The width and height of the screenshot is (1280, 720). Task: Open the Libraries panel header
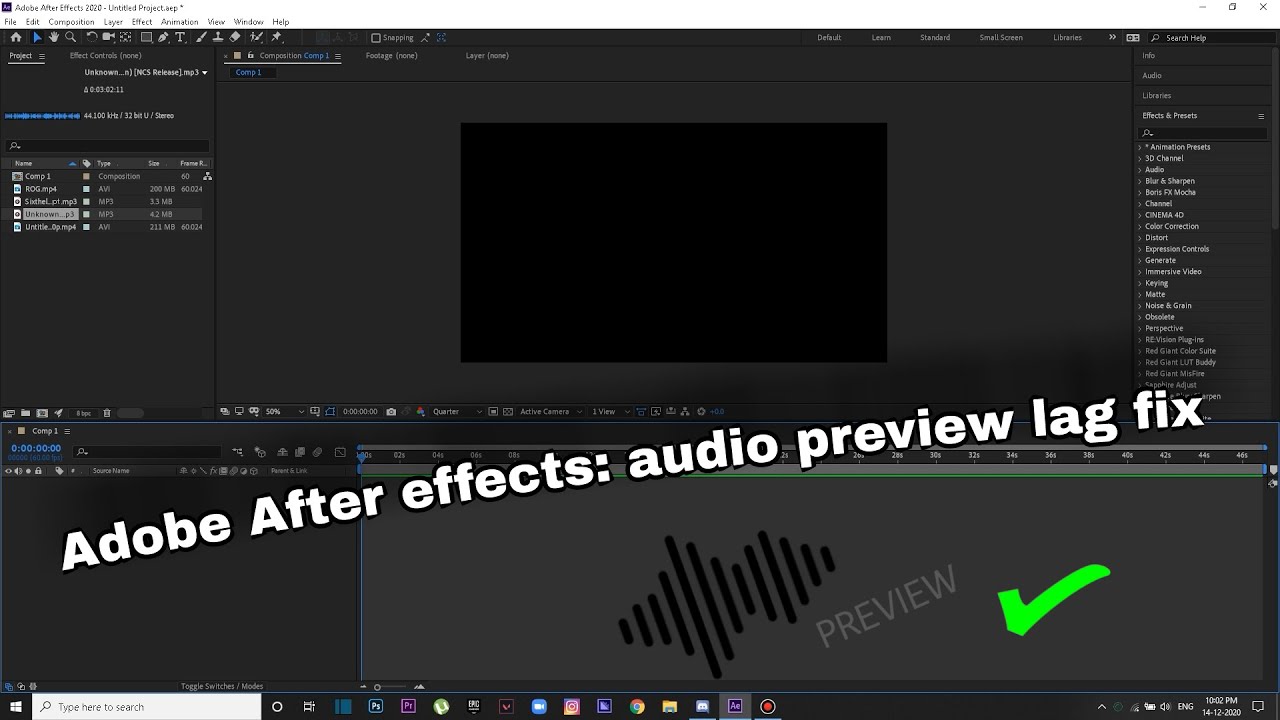1157,95
